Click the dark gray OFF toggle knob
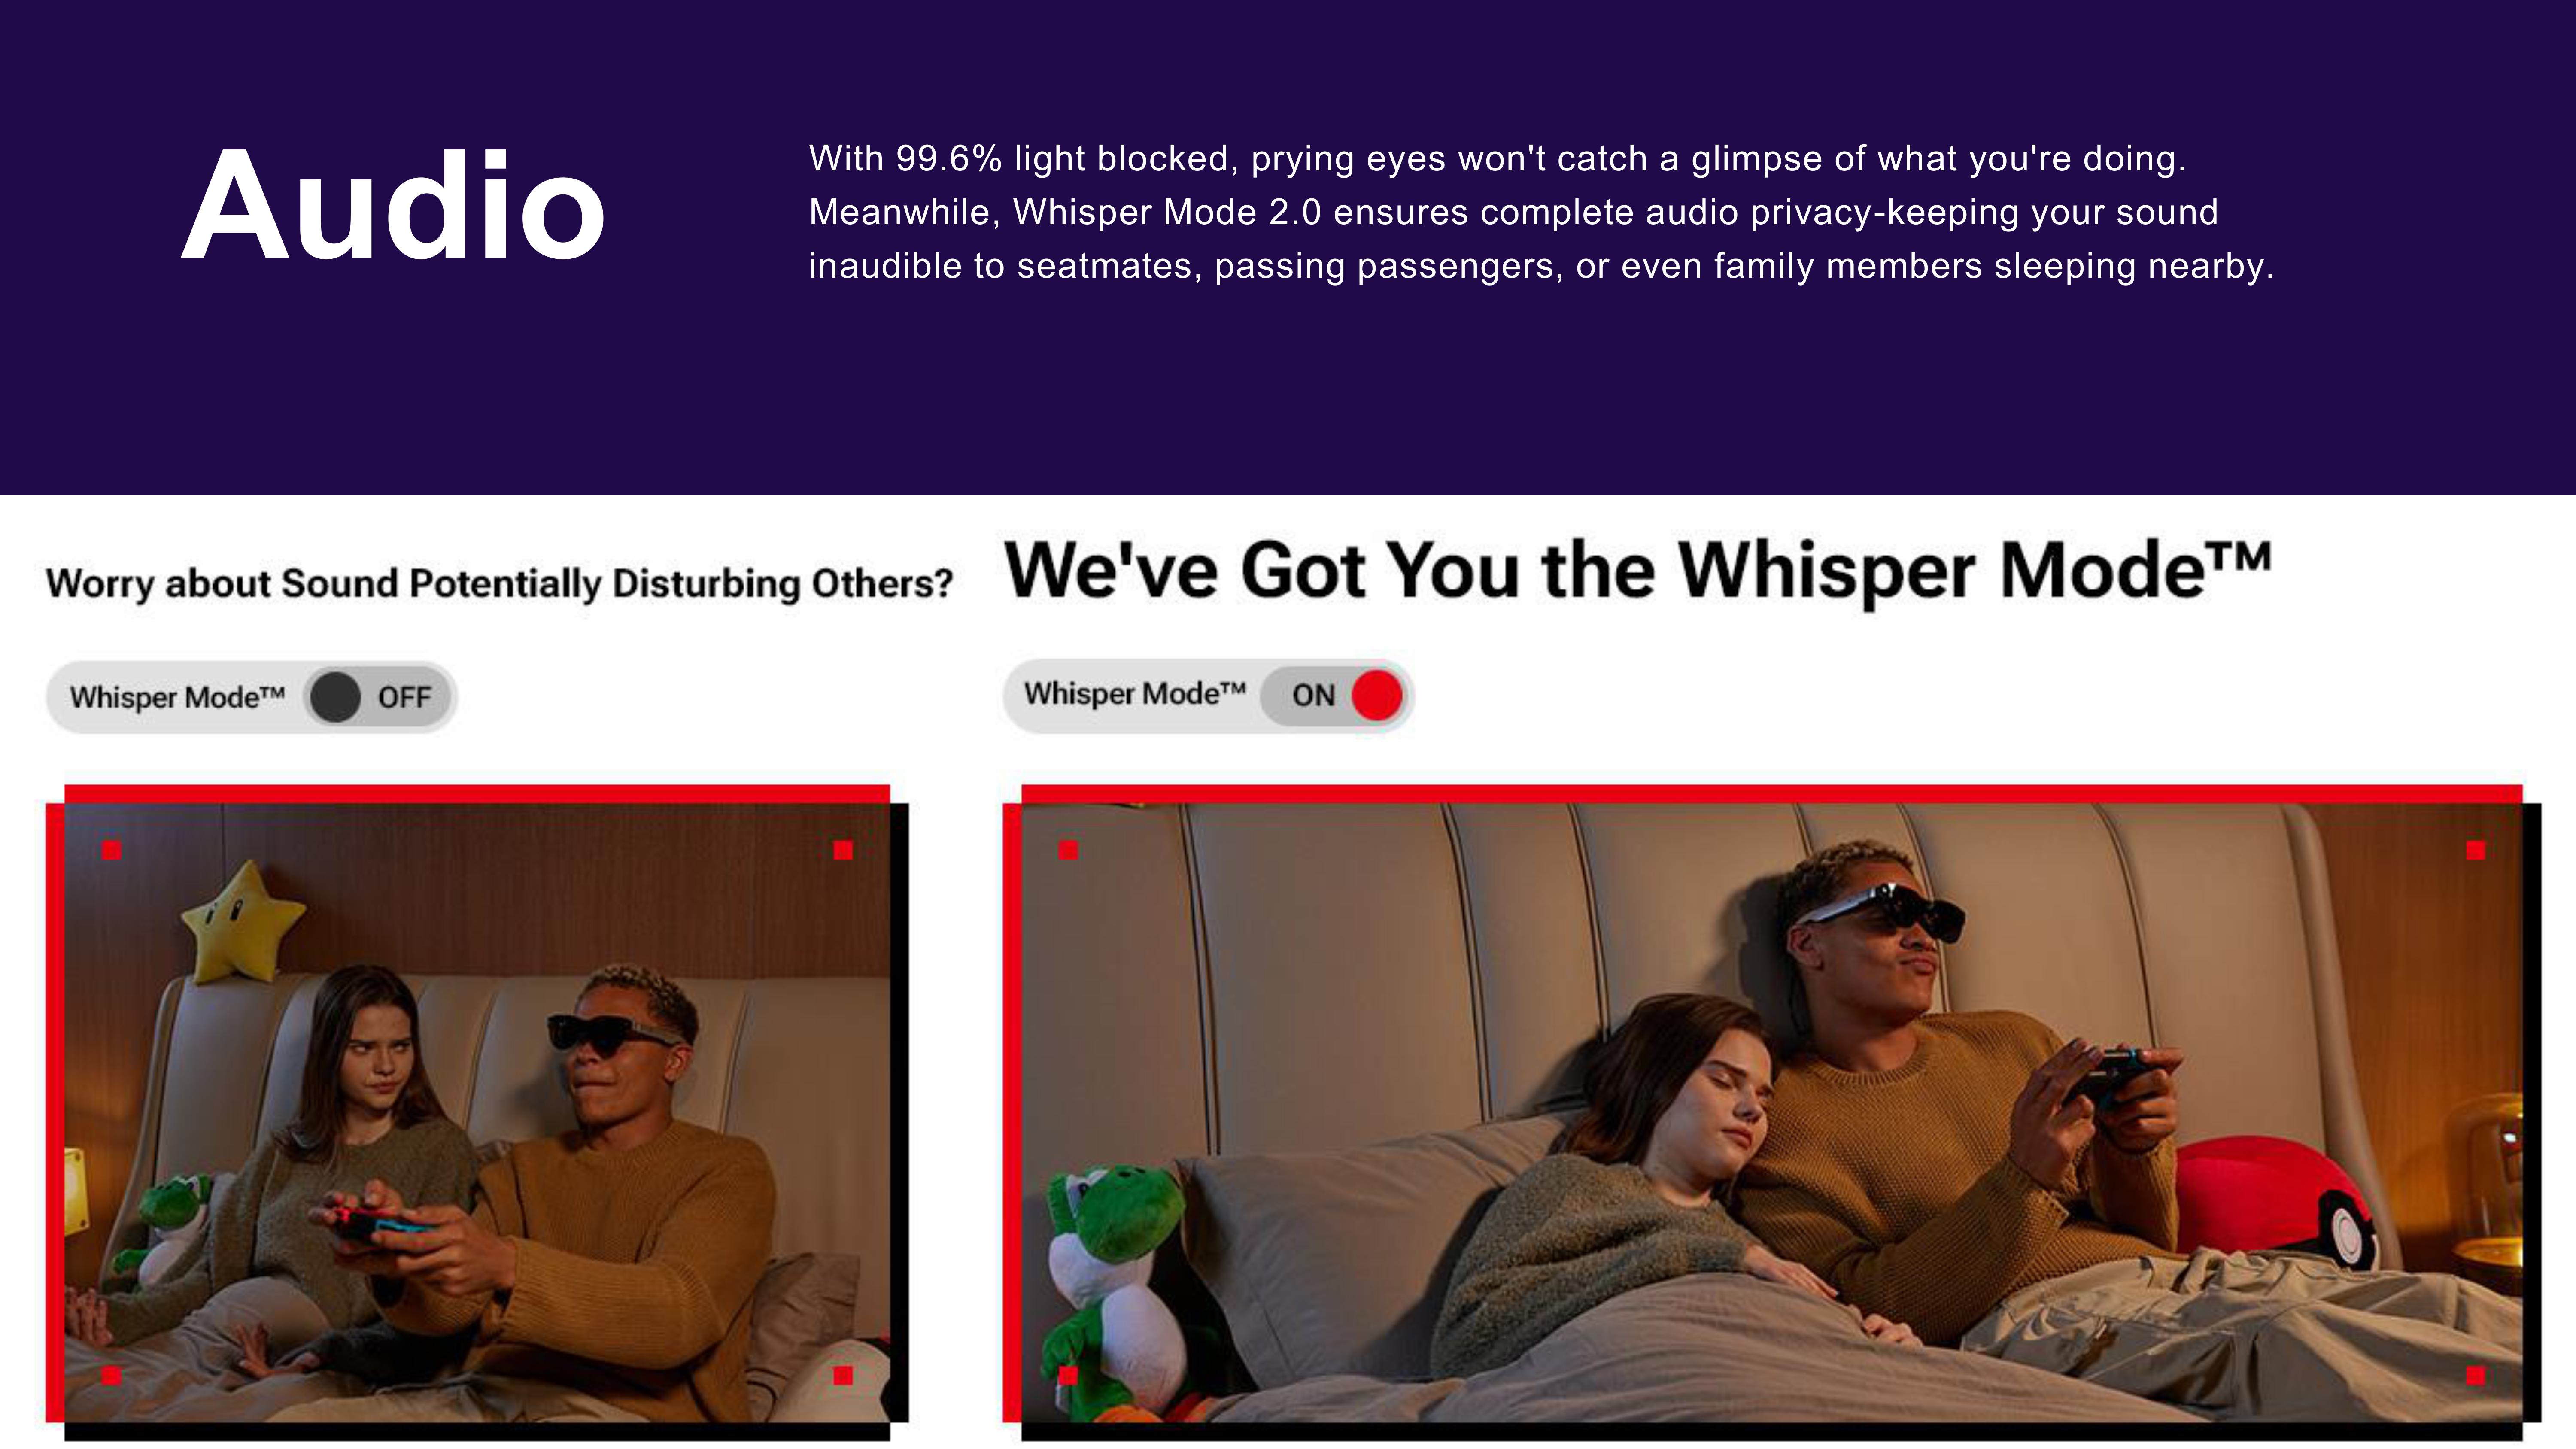Image resolution: width=2576 pixels, height=1449 pixels. 335,697
